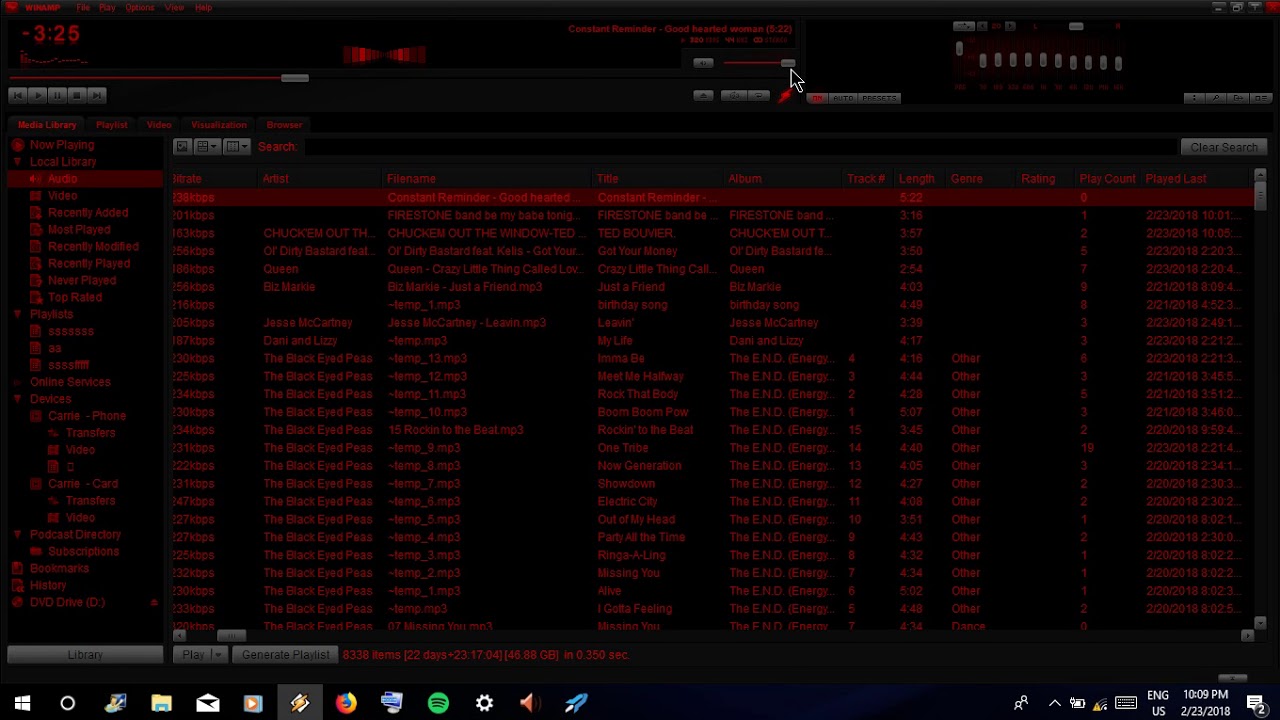Open the 'sssssss' playlist

[71, 332]
